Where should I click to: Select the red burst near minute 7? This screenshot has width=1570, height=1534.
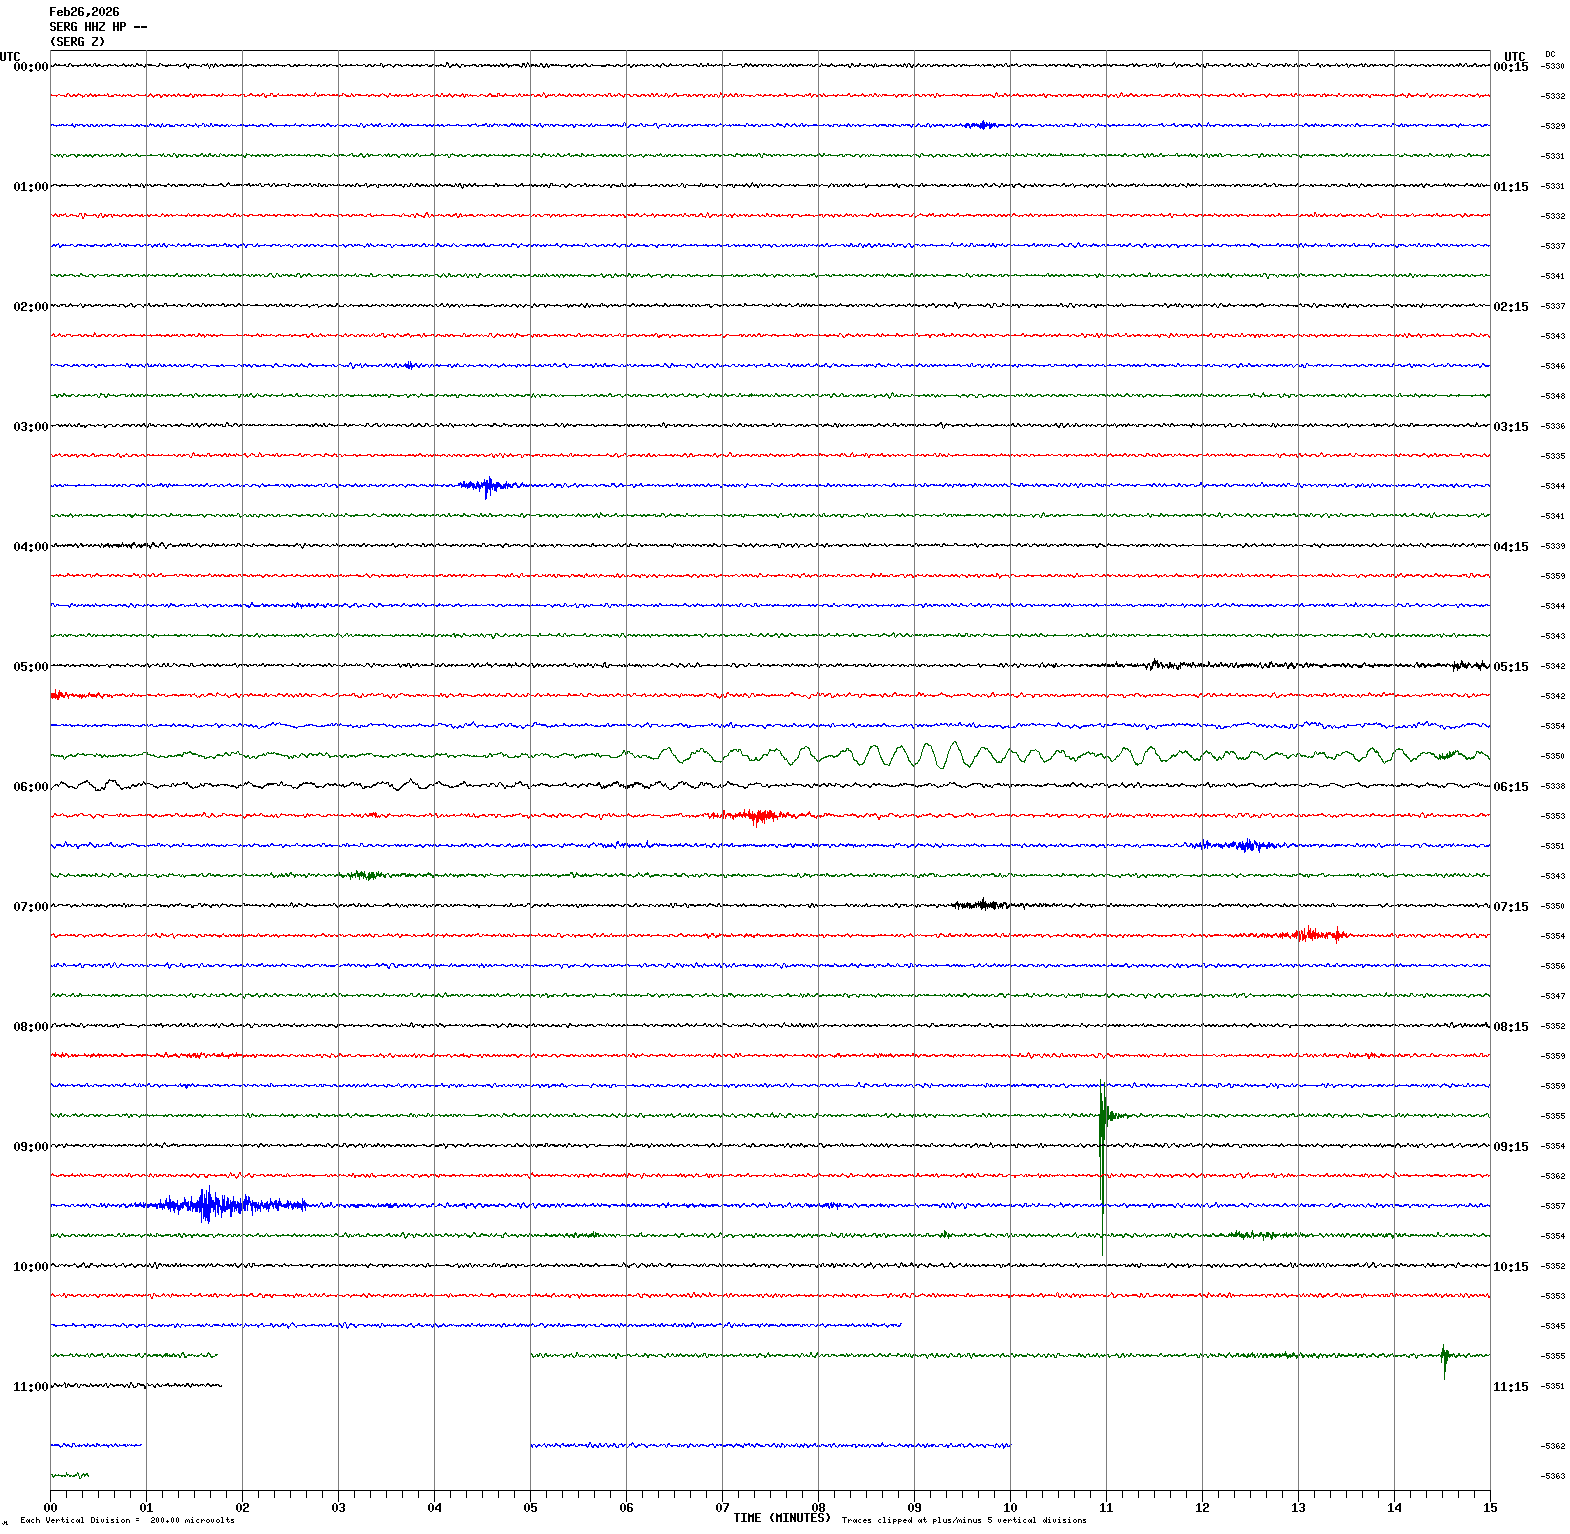(x=757, y=816)
